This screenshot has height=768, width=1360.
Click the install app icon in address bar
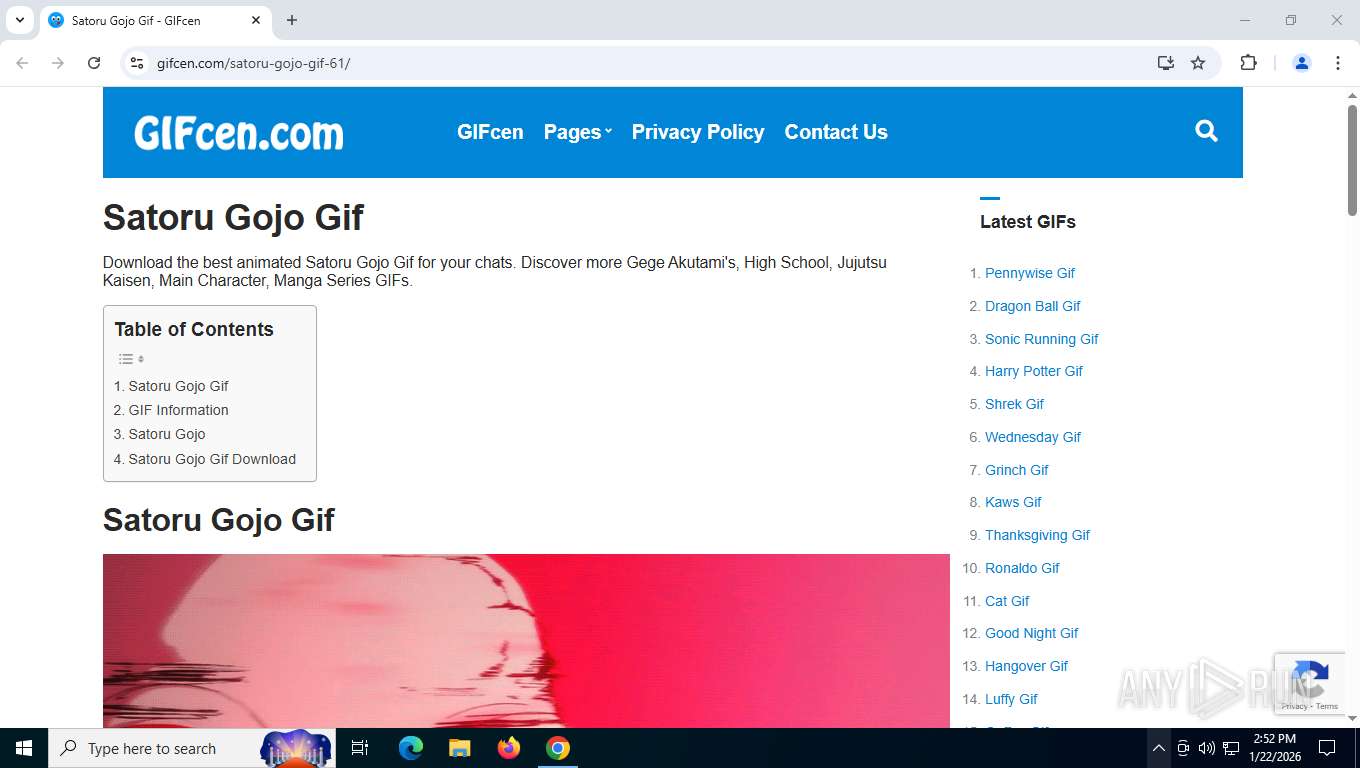(x=1165, y=63)
